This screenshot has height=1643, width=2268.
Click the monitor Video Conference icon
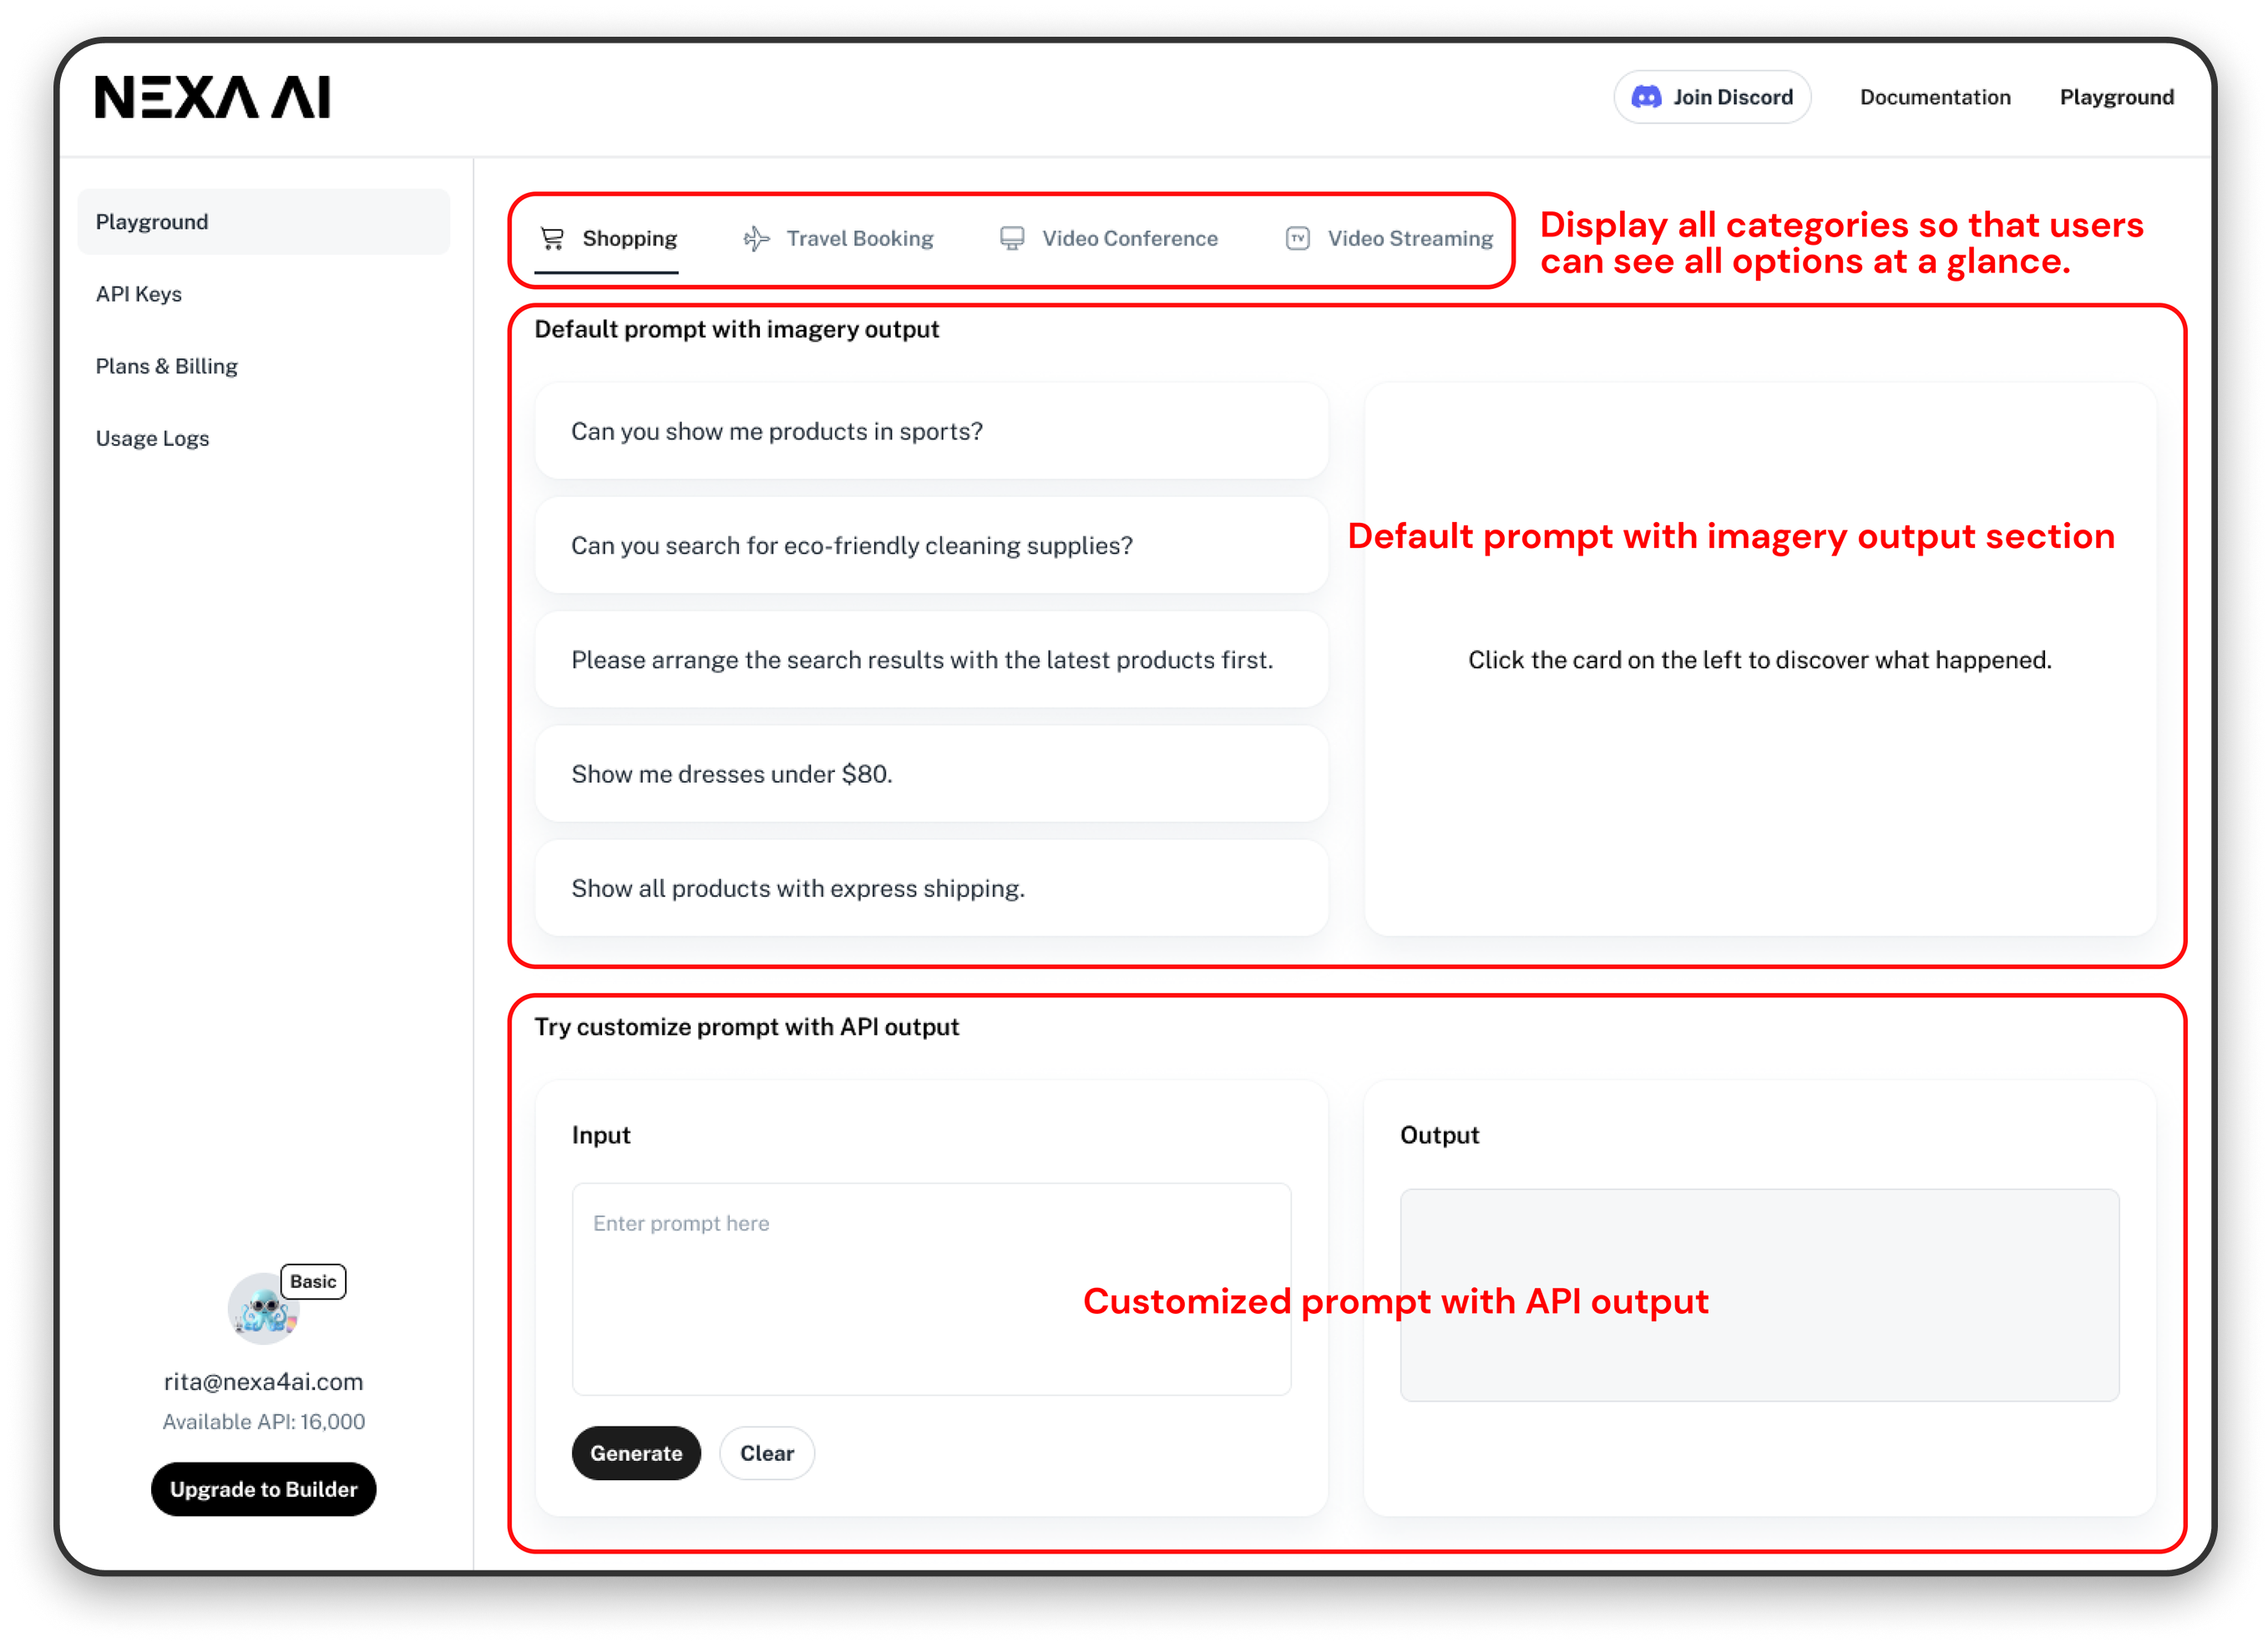pos(1012,238)
